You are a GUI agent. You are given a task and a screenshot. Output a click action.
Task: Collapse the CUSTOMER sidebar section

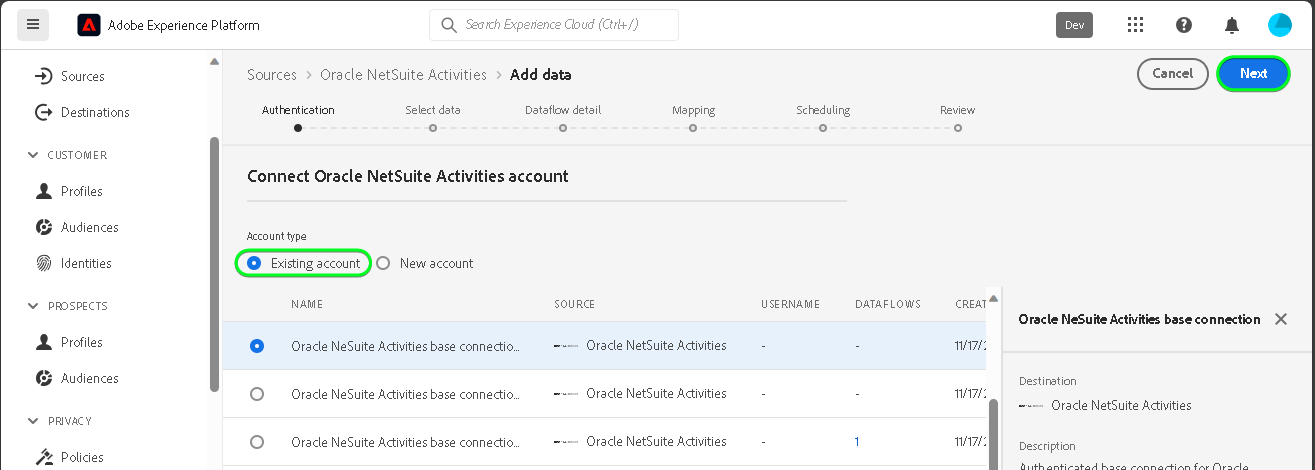coord(32,155)
